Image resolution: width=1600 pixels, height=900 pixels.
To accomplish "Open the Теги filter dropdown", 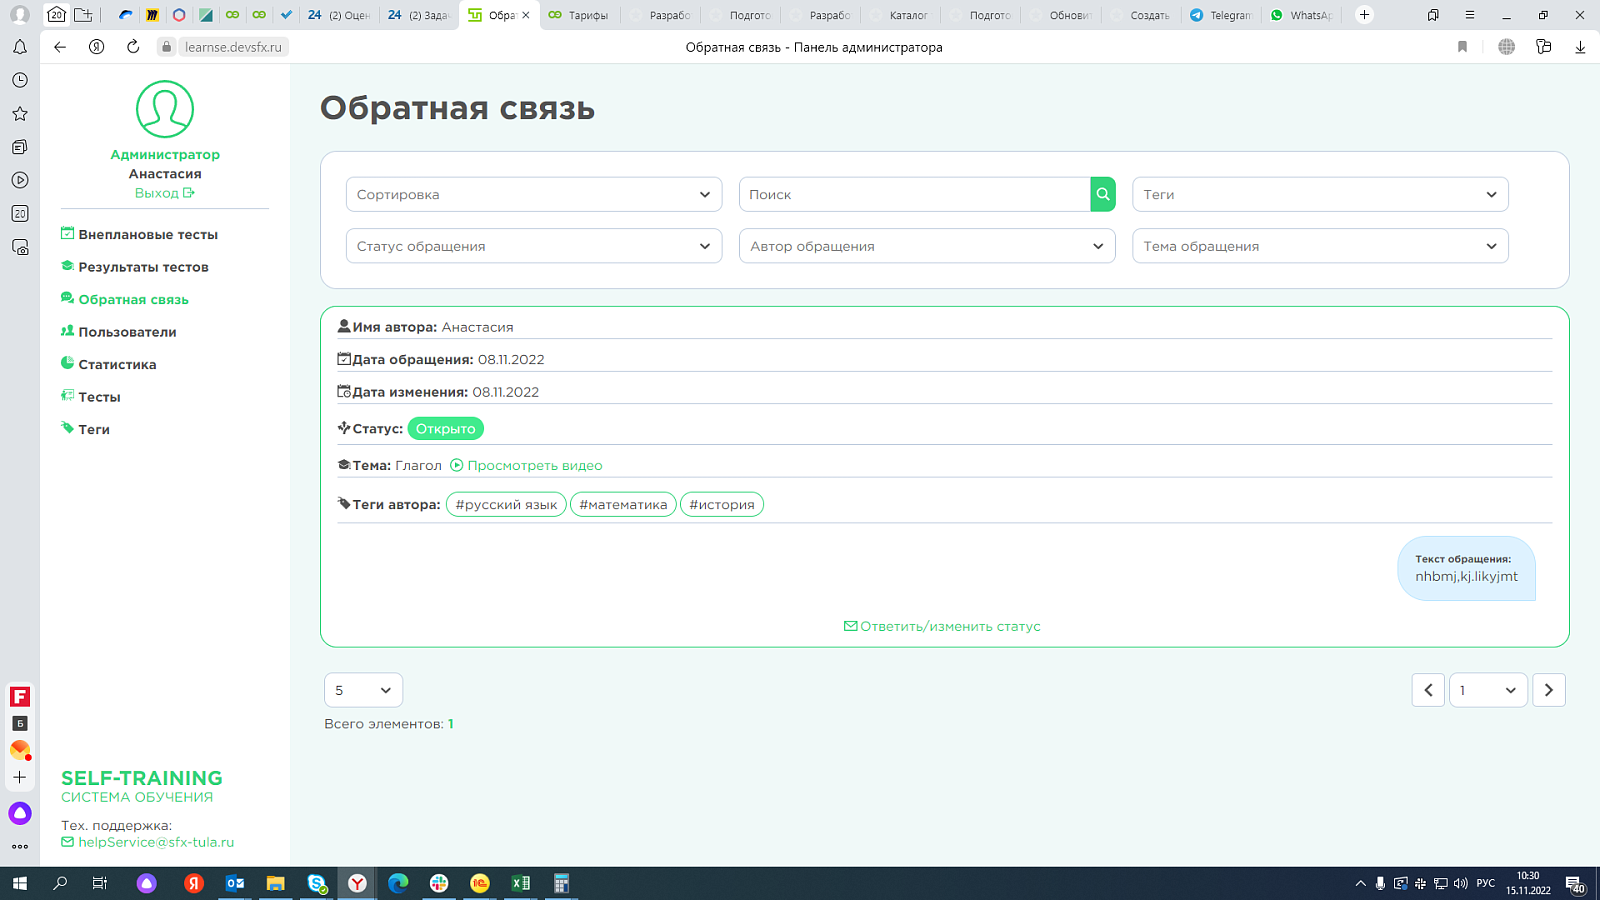I will [1320, 194].
